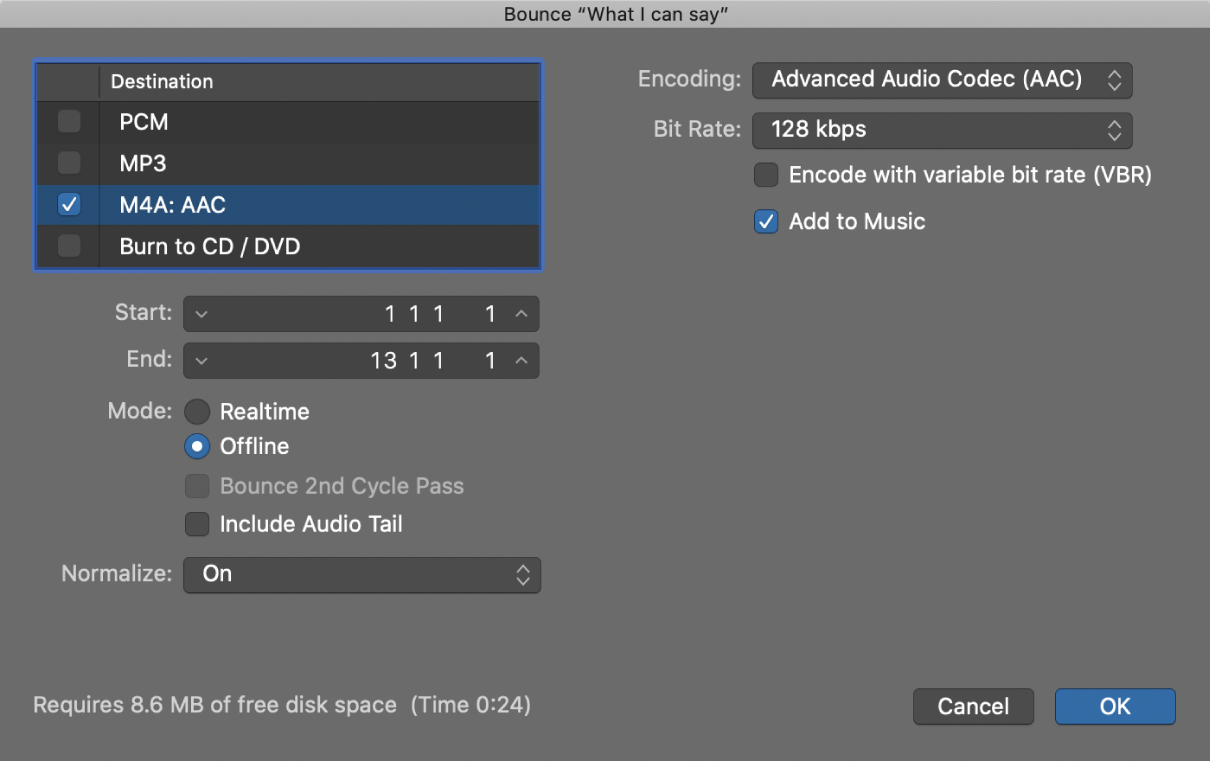Decrease End position with down chevron

[201, 361]
